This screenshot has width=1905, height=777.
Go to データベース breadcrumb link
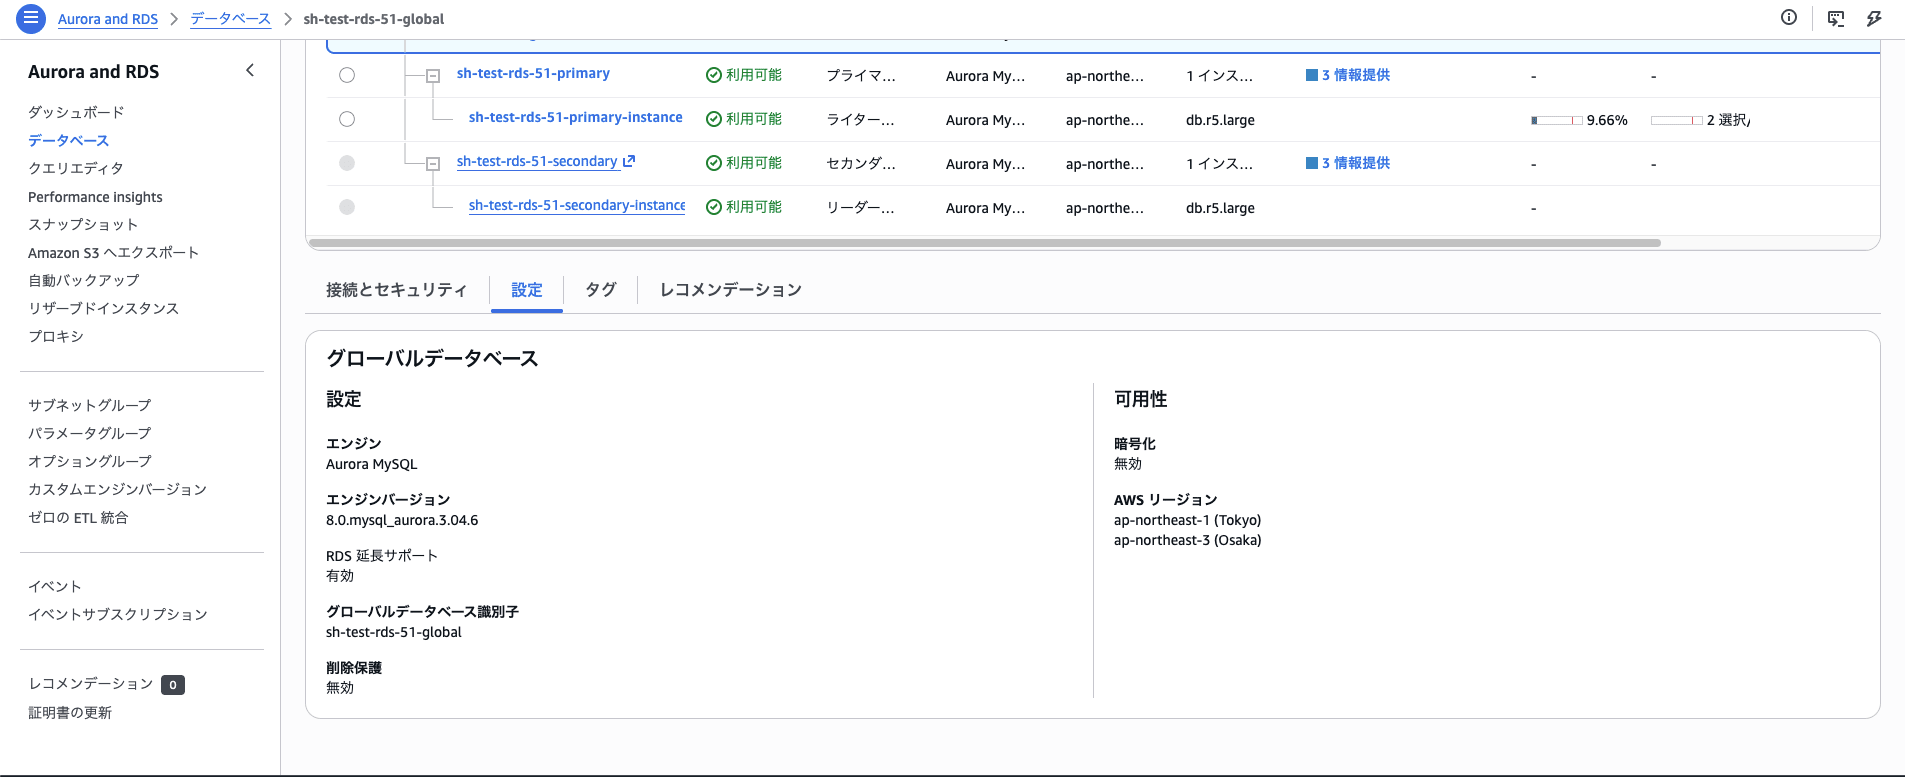pos(231,19)
